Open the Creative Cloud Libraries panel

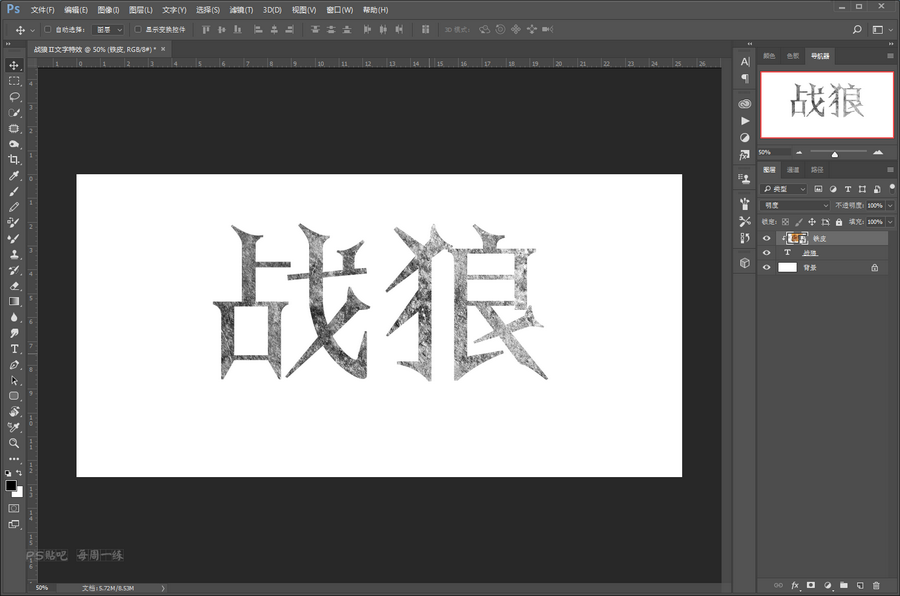[745, 104]
